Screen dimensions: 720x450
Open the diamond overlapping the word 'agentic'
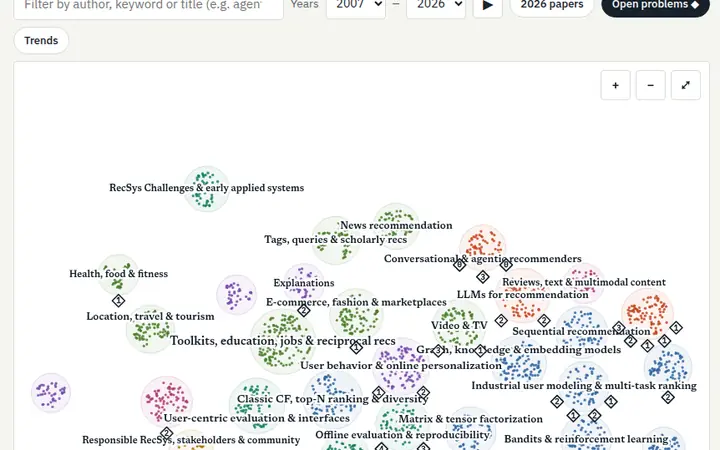point(506,264)
